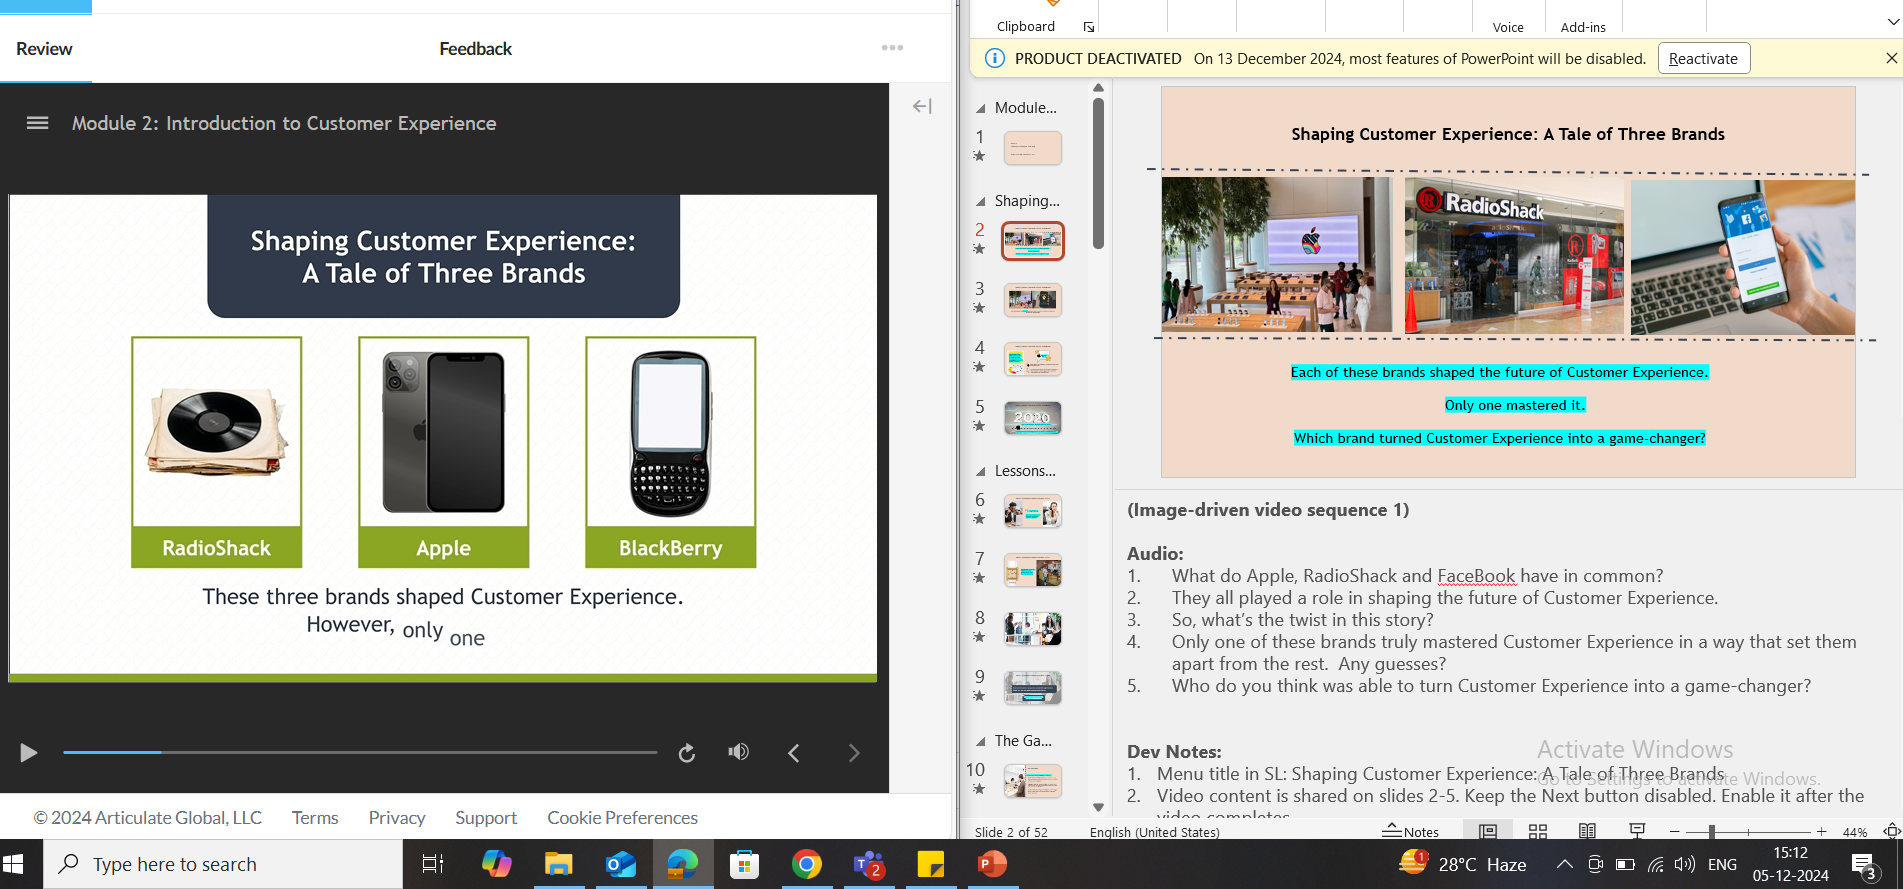Image resolution: width=1903 pixels, height=889 pixels.
Task: Collapse the PowerPoint ribbon chevron
Action: point(1892,22)
